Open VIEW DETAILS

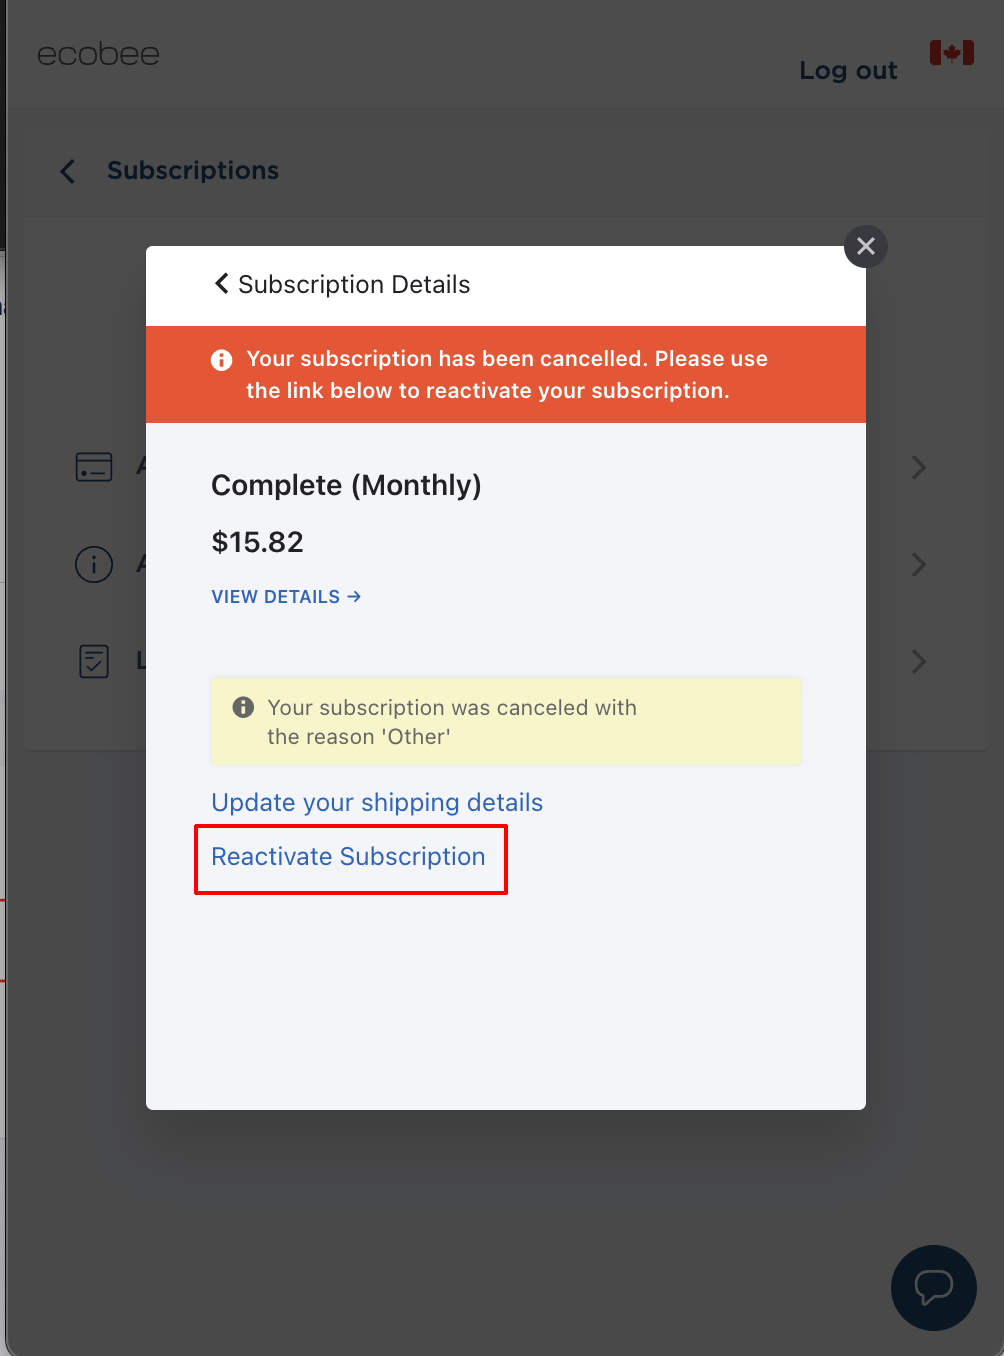click(x=286, y=596)
